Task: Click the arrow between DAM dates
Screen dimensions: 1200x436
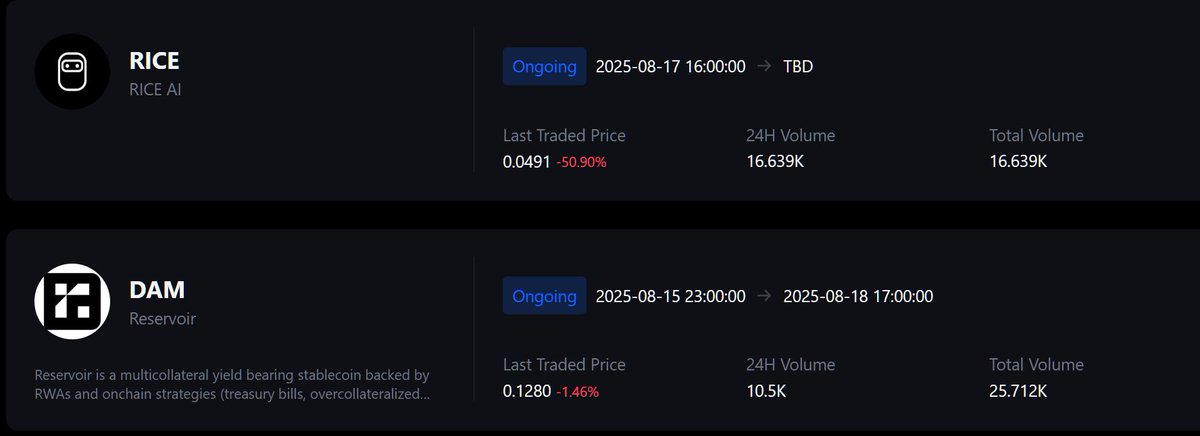Action: click(x=764, y=296)
